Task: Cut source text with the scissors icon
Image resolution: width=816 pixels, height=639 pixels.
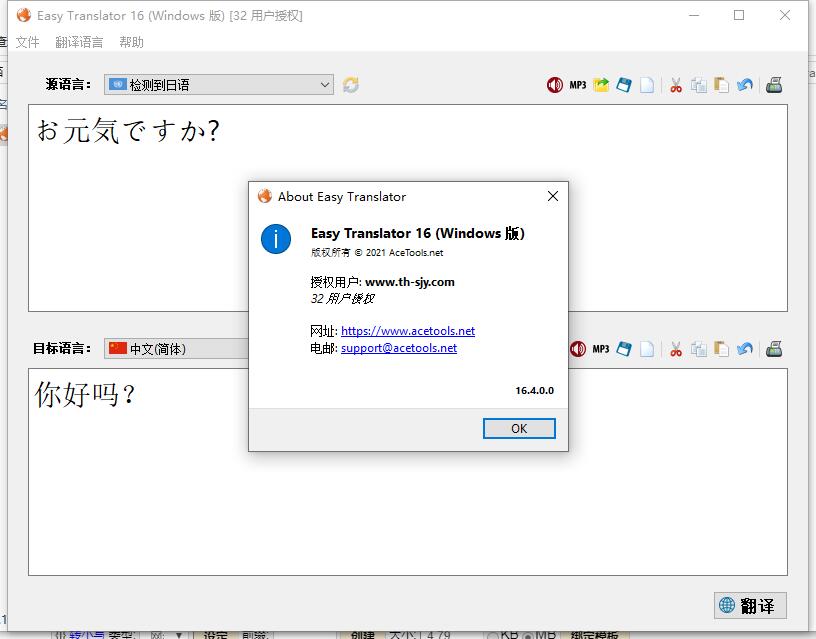Action: point(676,85)
